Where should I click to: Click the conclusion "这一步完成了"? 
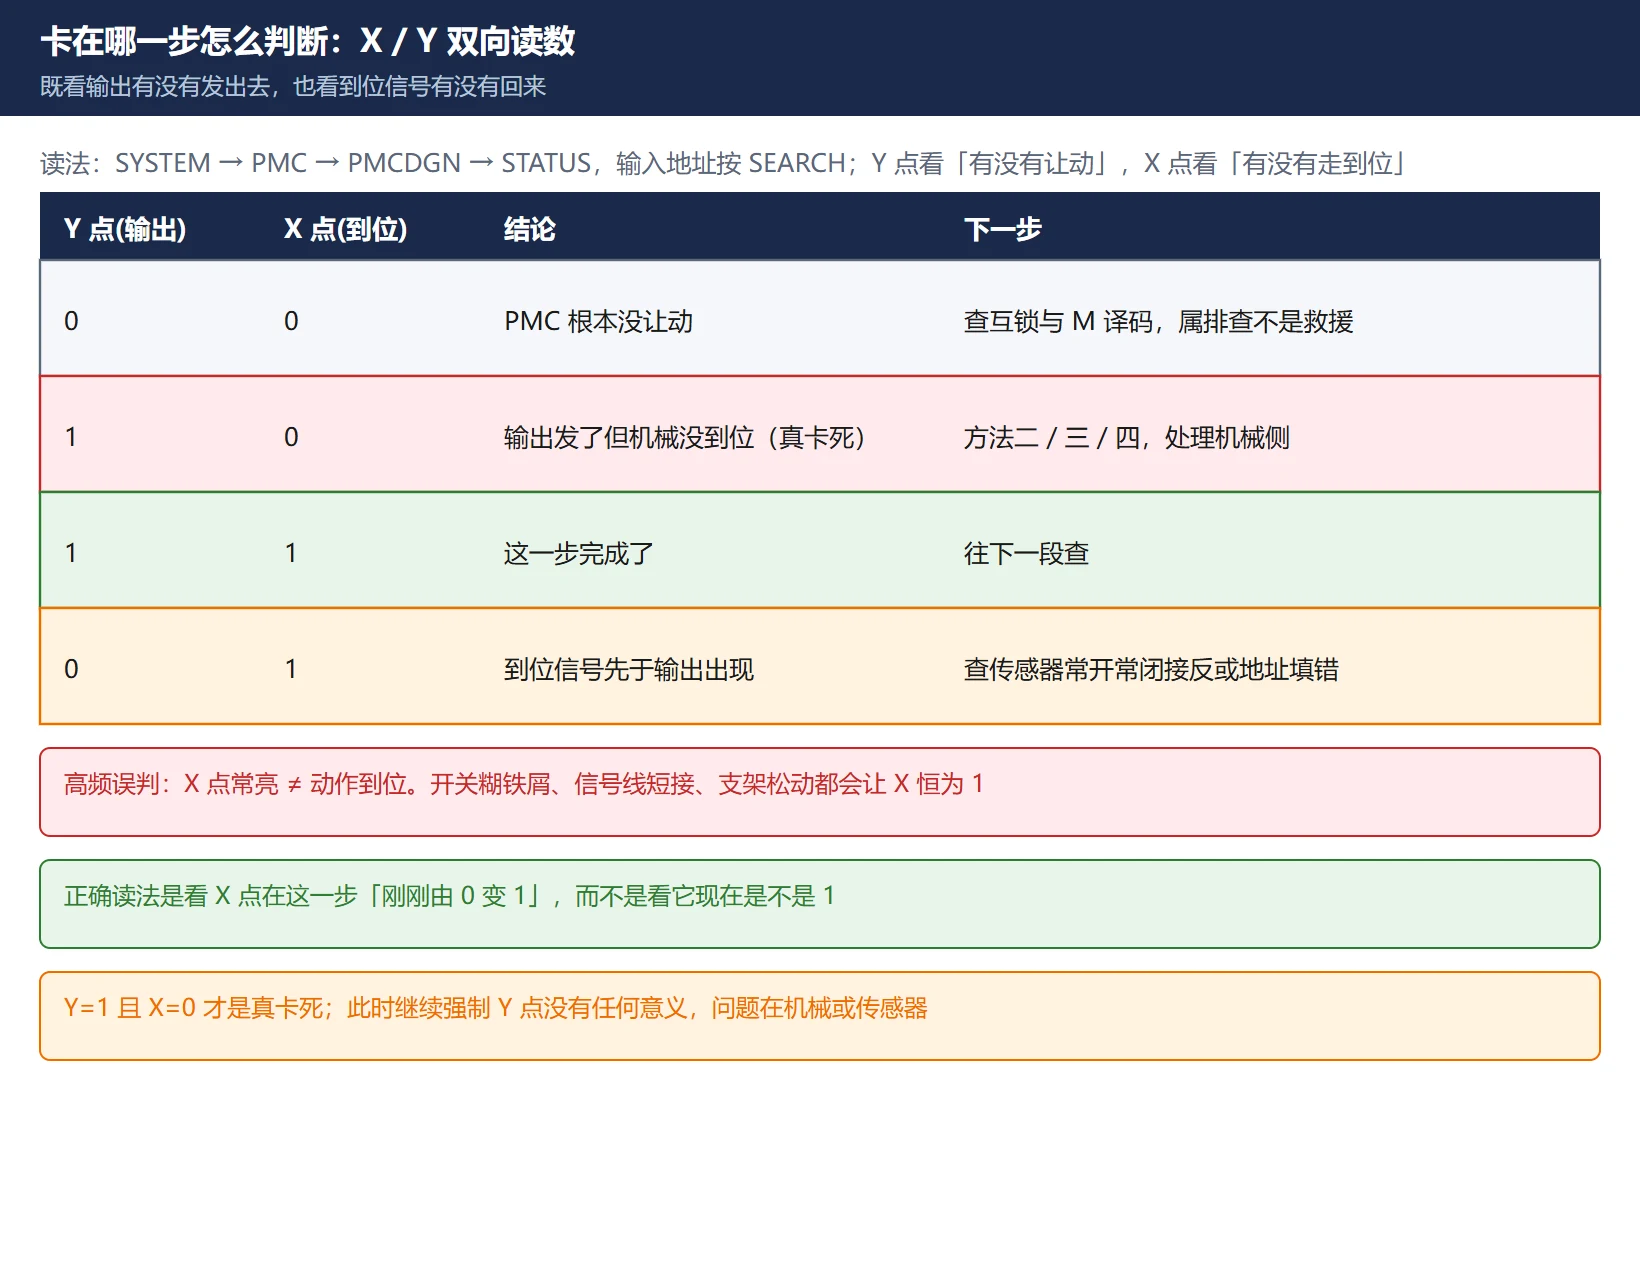click(578, 553)
